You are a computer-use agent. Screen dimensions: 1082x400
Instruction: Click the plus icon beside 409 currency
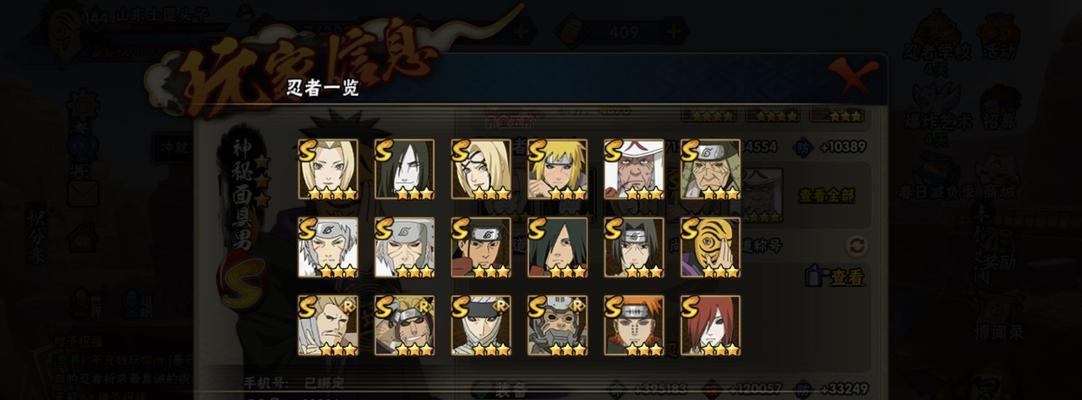[x=674, y=31]
